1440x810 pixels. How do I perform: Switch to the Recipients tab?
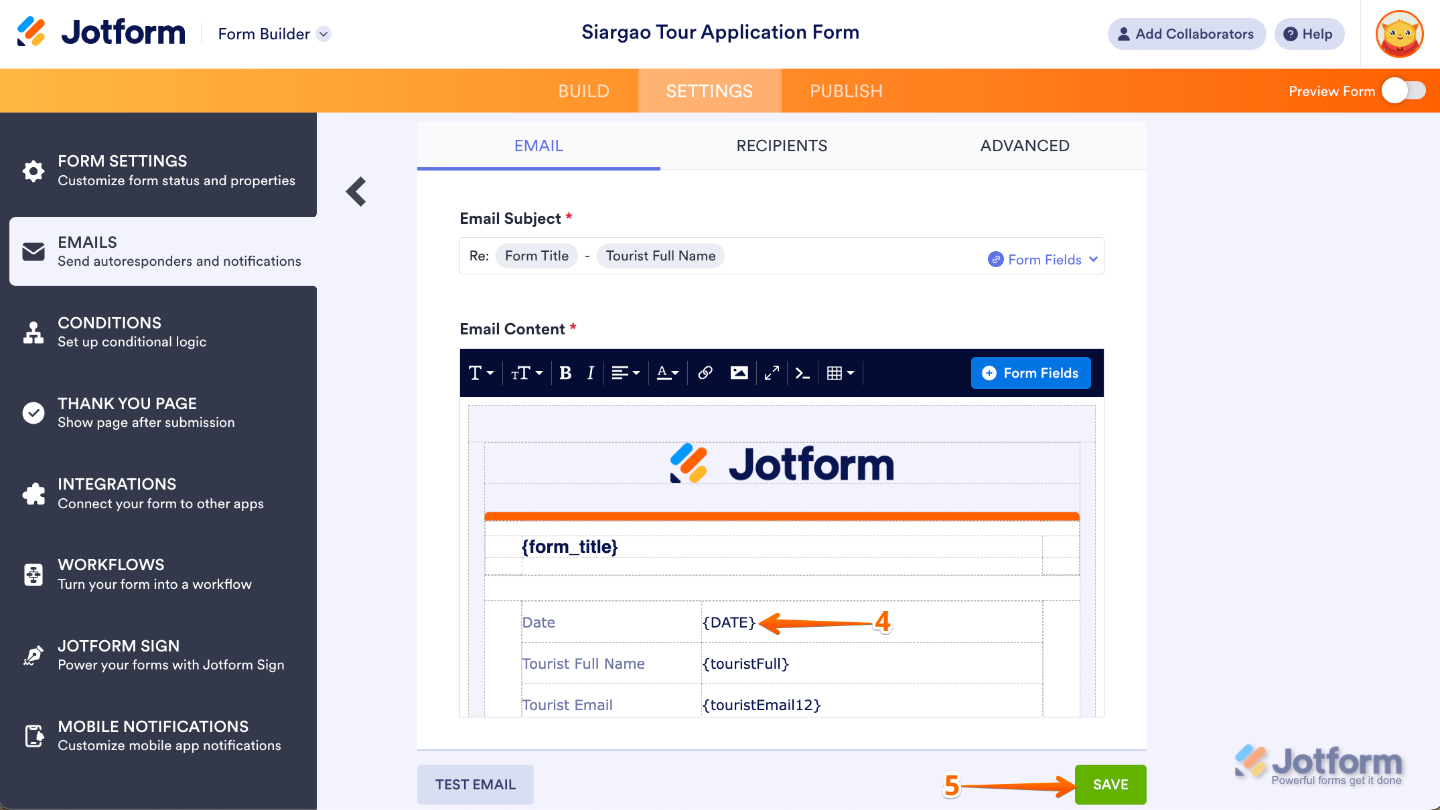click(x=782, y=145)
